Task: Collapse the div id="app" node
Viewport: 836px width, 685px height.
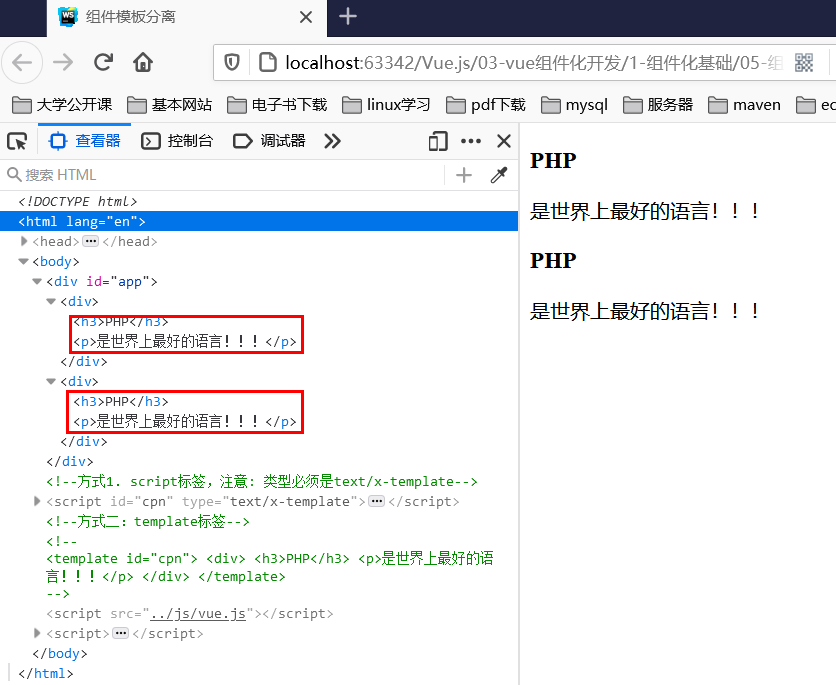Action: [x=37, y=281]
